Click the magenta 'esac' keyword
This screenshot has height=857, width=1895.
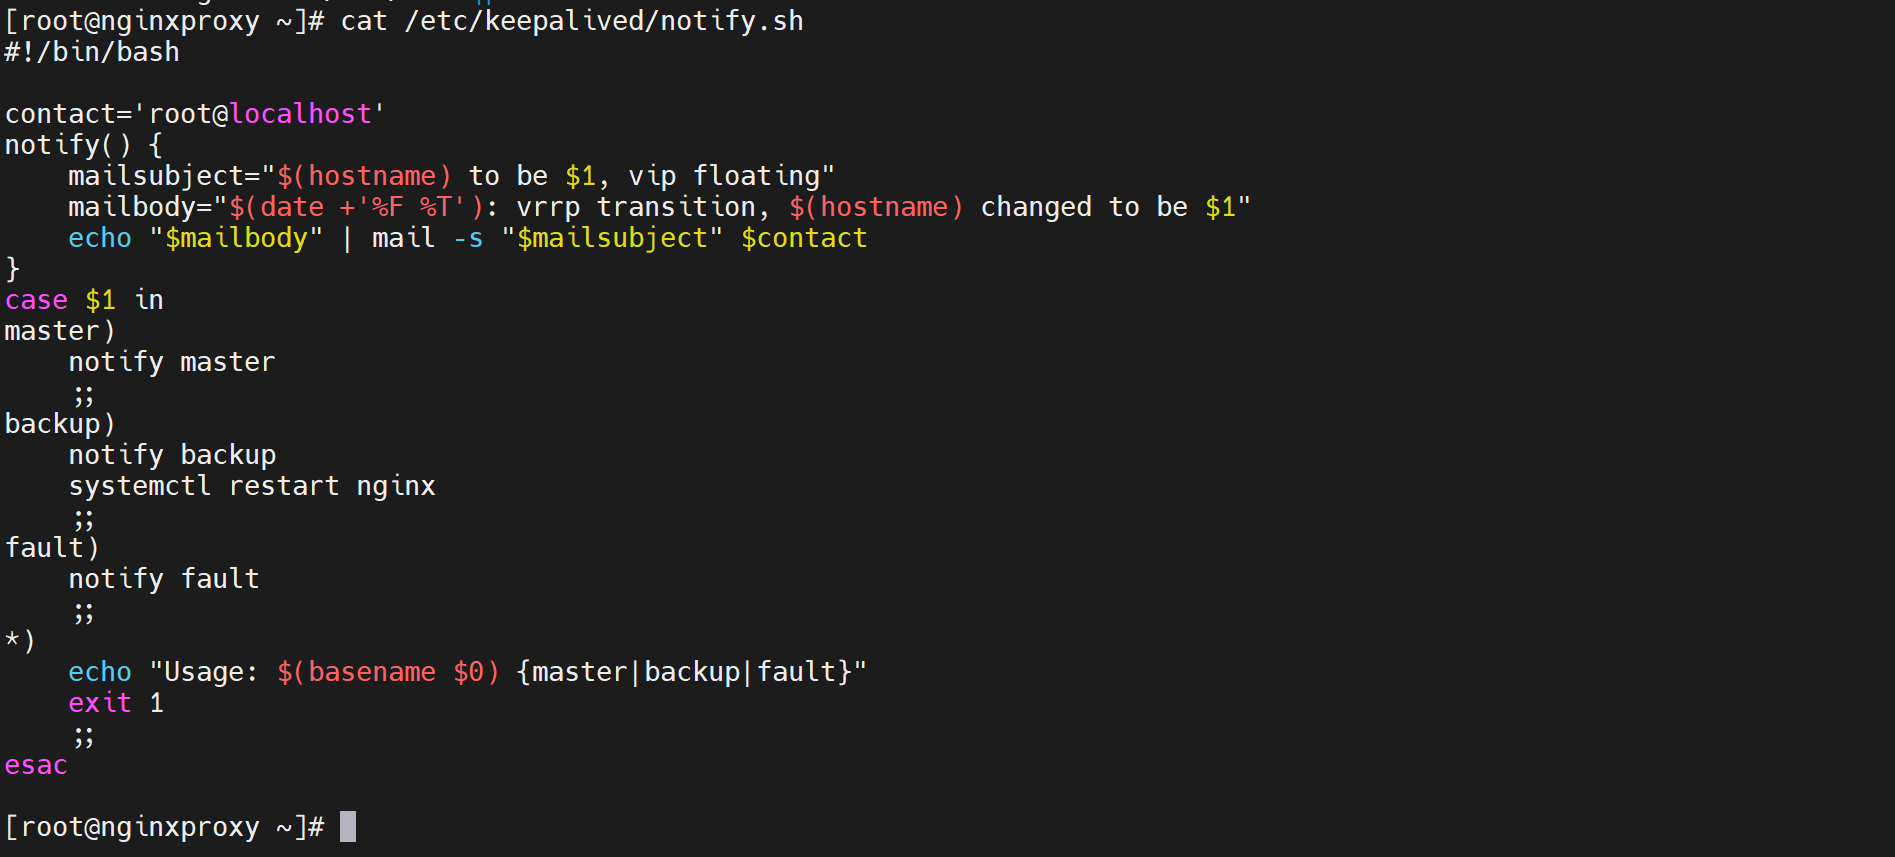coord(36,765)
